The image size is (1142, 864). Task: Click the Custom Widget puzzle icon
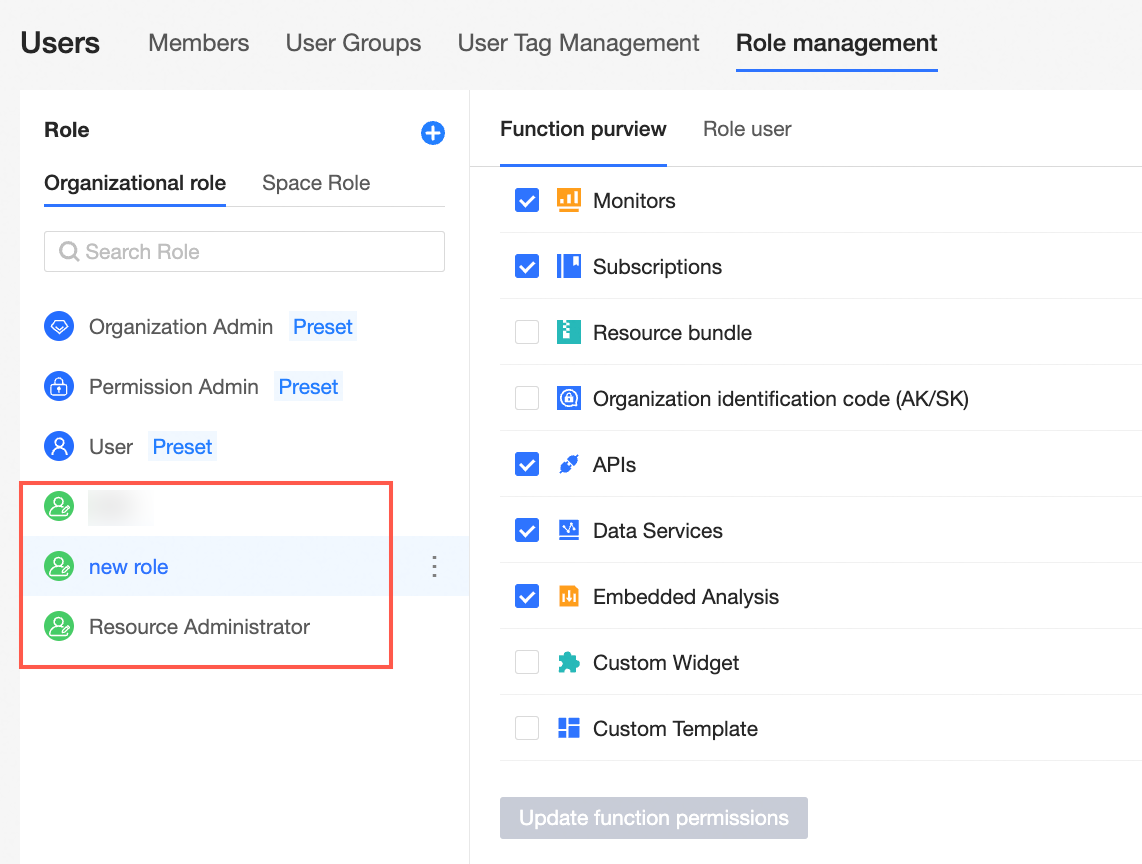pyautogui.click(x=568, y=663)
